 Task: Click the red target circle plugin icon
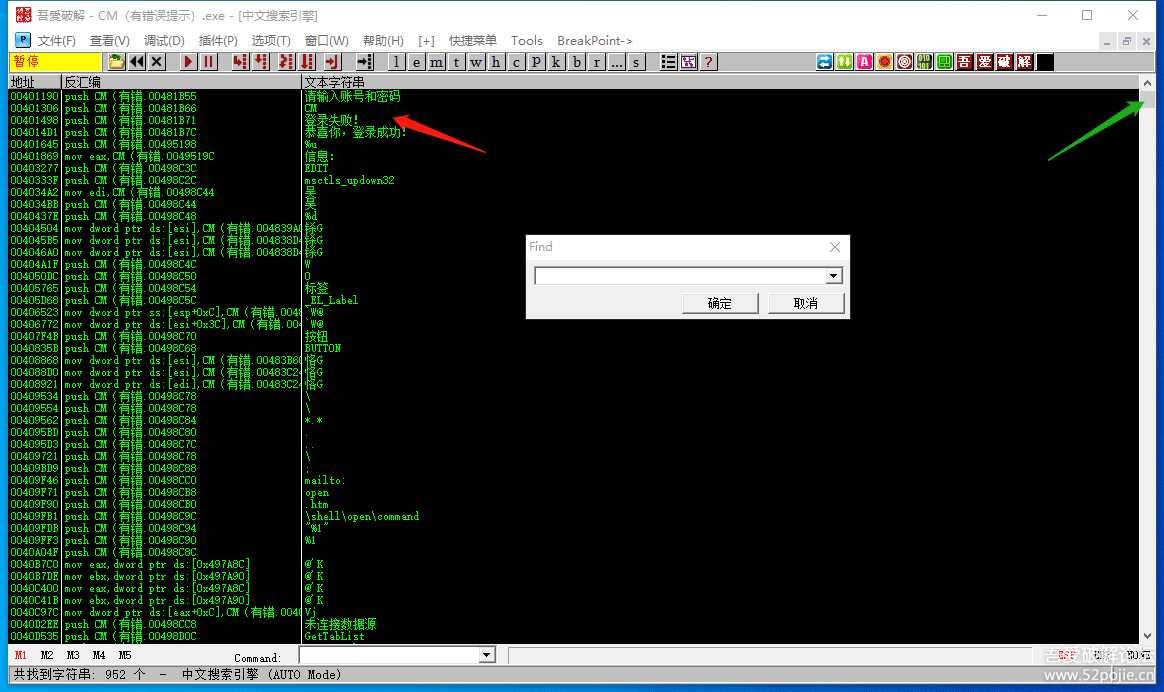(x=904, y=62)
